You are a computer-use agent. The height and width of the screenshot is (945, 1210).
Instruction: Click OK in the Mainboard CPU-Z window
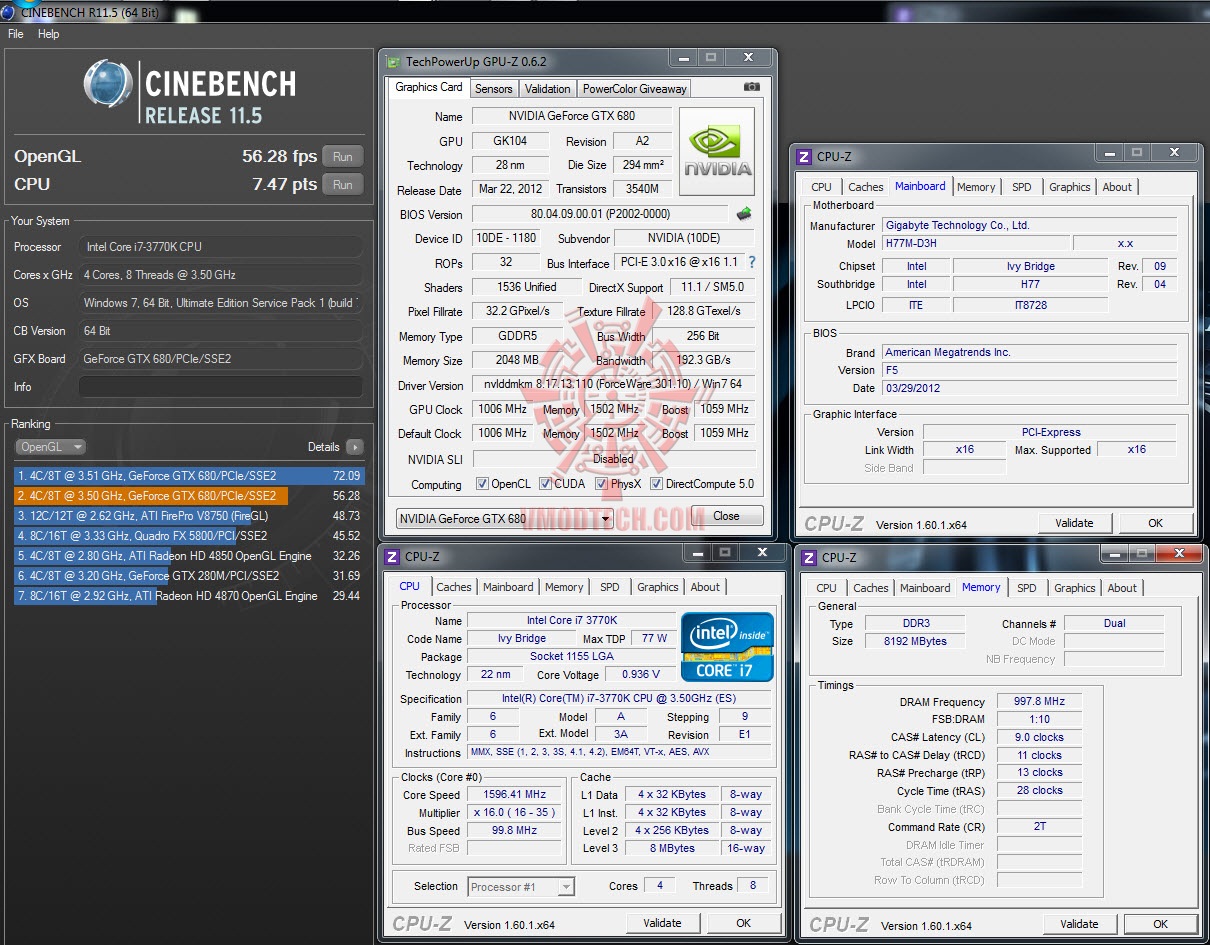[x=1155, y=523]
